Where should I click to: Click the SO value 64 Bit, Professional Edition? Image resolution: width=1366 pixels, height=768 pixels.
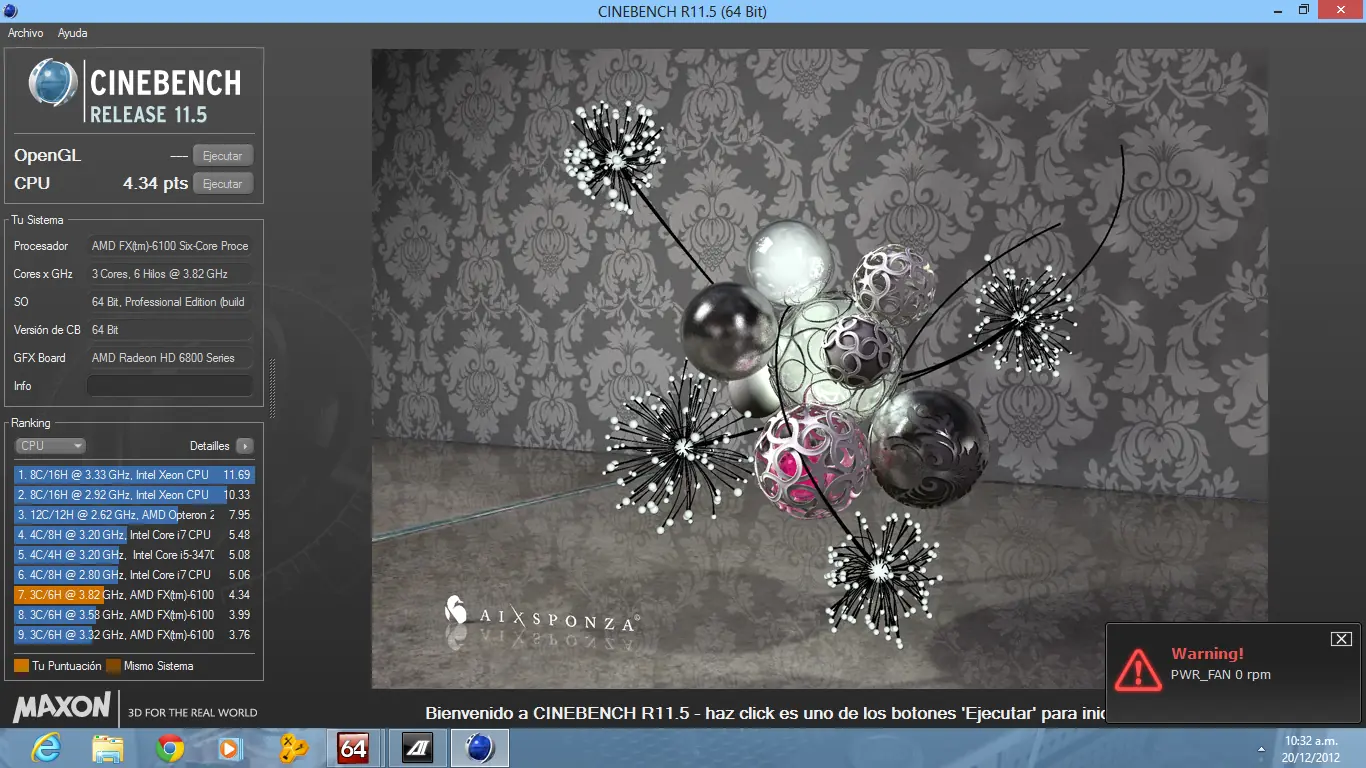170,302
